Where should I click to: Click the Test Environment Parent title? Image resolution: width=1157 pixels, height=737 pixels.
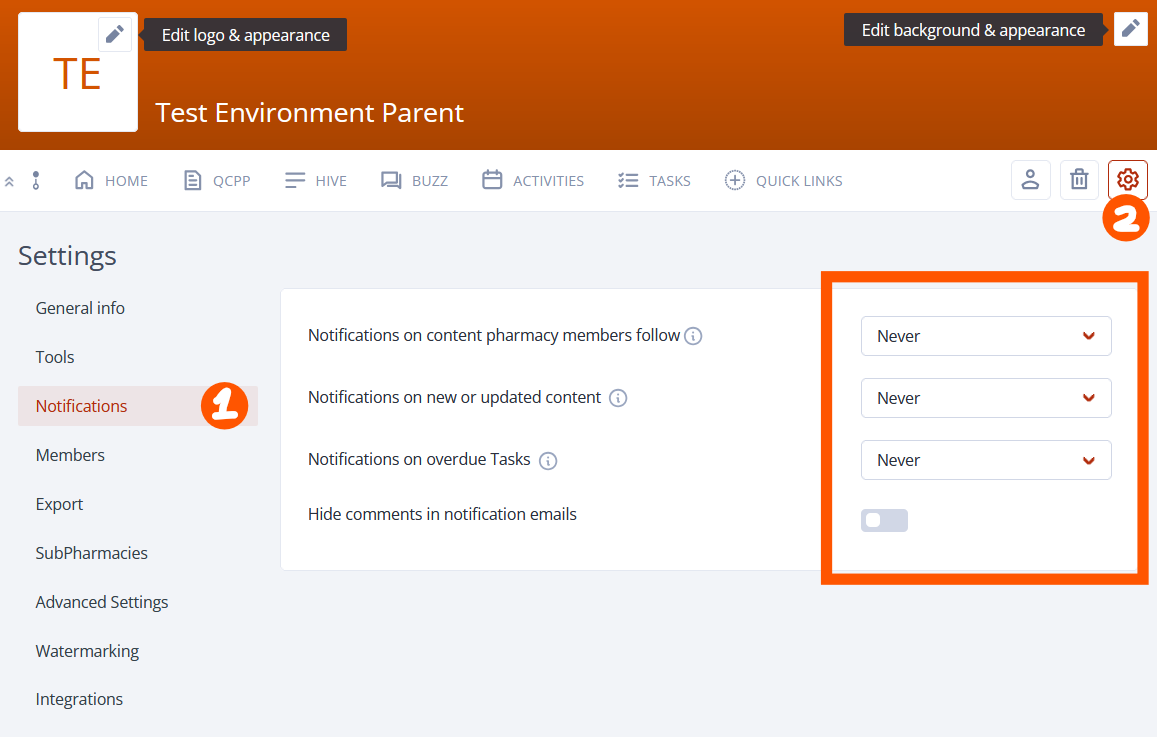(x=309, y=113)
